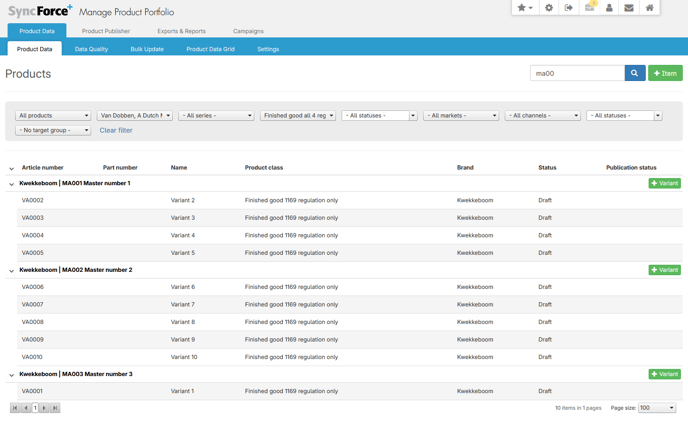Select the Variant 8 name cell
The image size is (688, 422).
(x=183, y=322)
